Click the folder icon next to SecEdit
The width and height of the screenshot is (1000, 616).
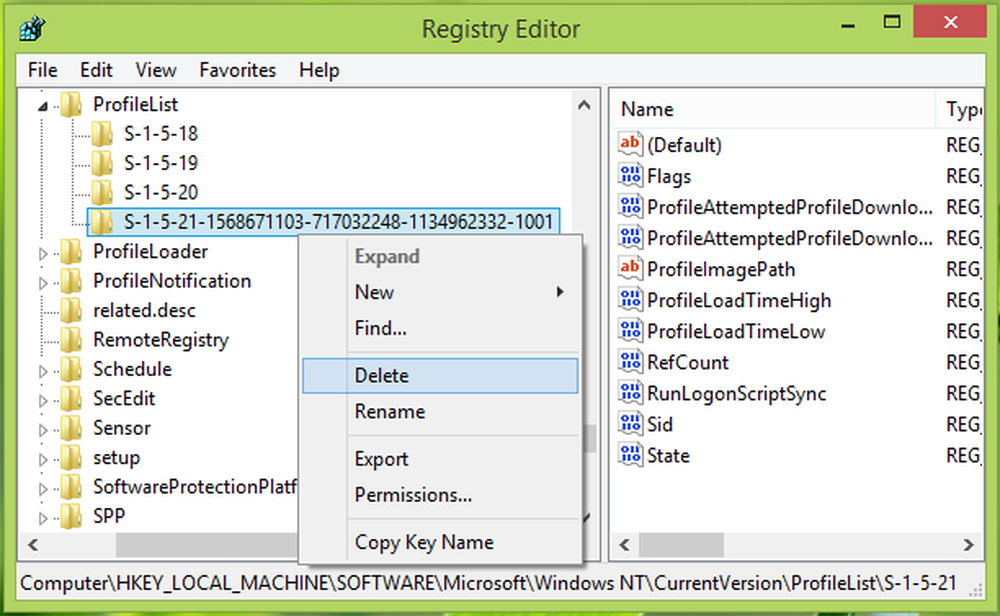tap(71, 399)
